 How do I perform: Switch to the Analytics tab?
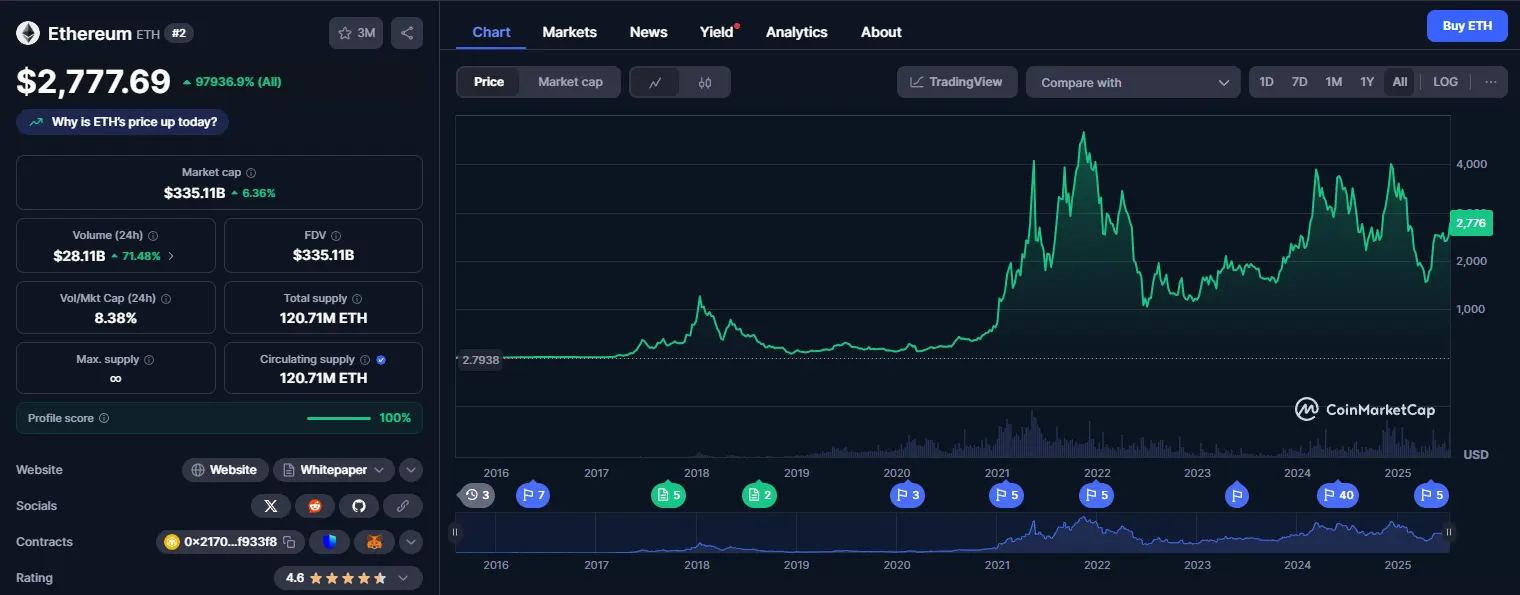[797, 32]
